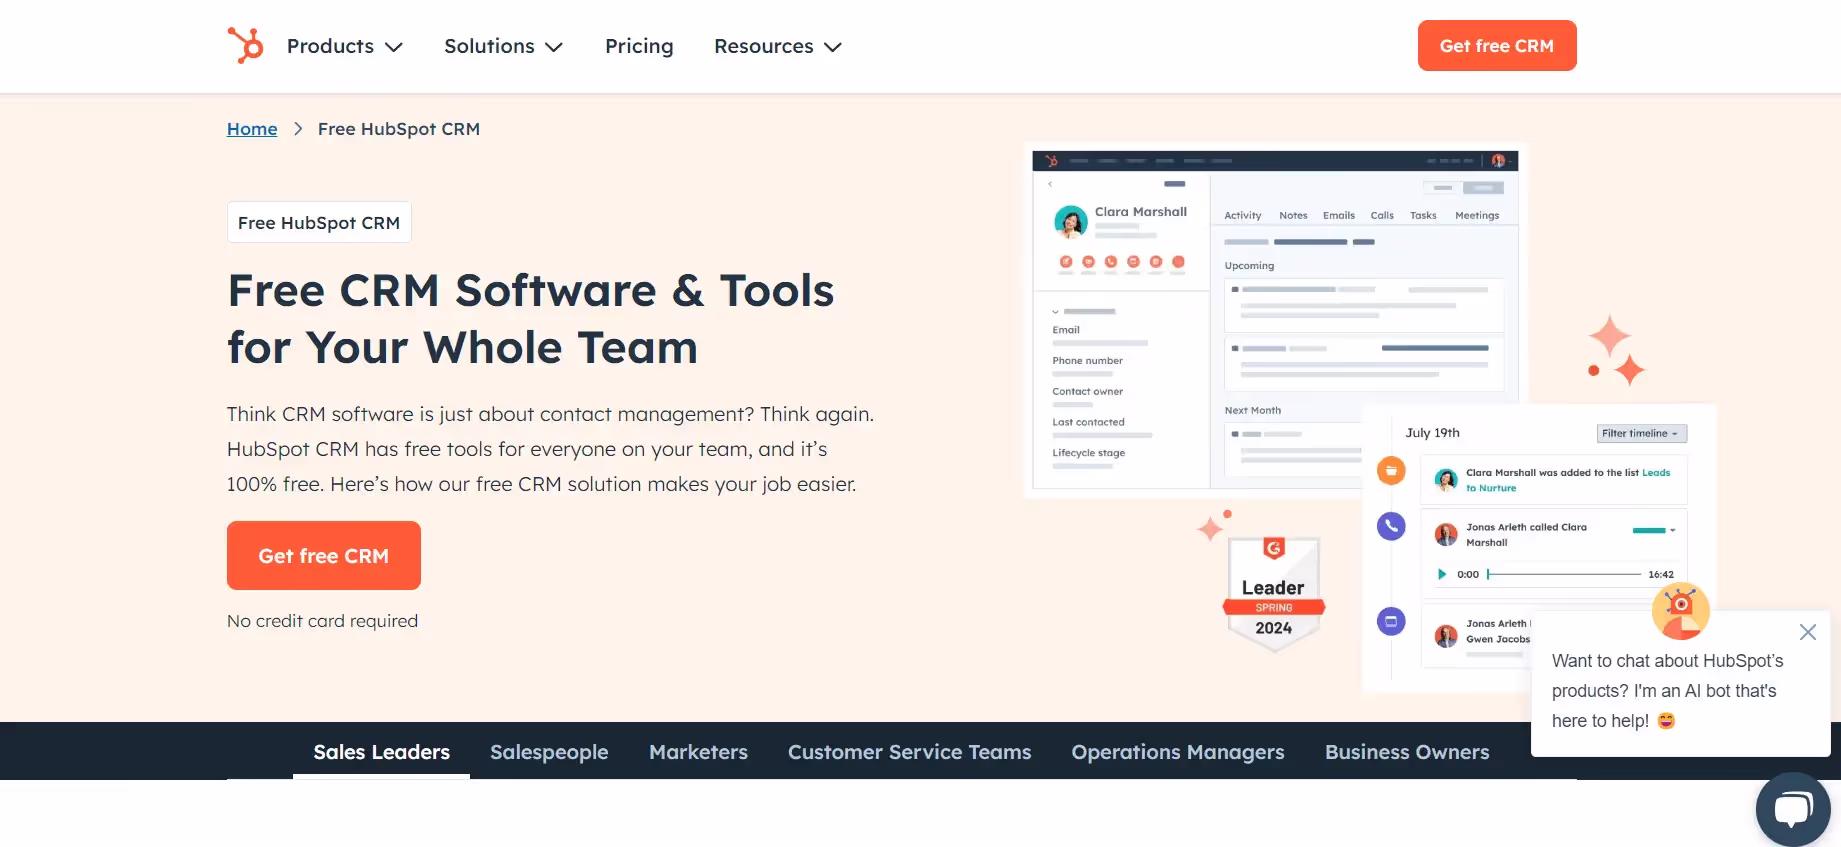
Task: Click Clara Marshall's profile avatar
Action: [x=1071, y=221]
